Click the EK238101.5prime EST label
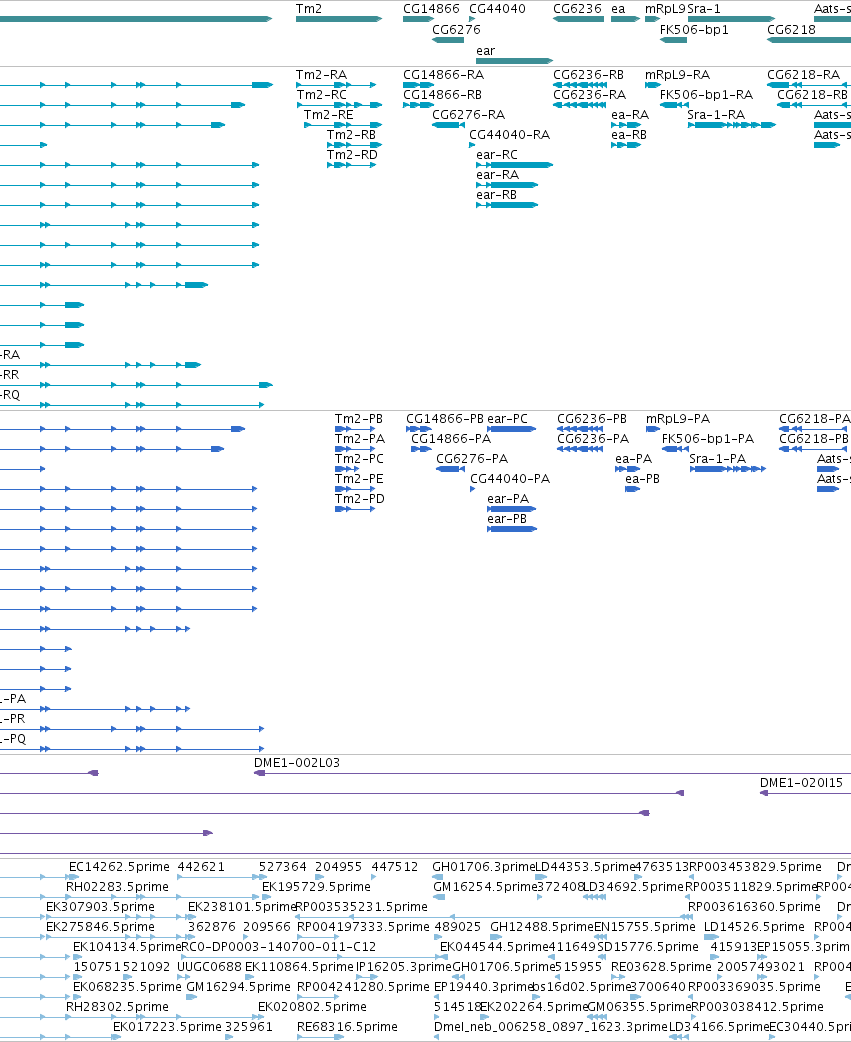The image size is (851, 1042). coord(241,906)
